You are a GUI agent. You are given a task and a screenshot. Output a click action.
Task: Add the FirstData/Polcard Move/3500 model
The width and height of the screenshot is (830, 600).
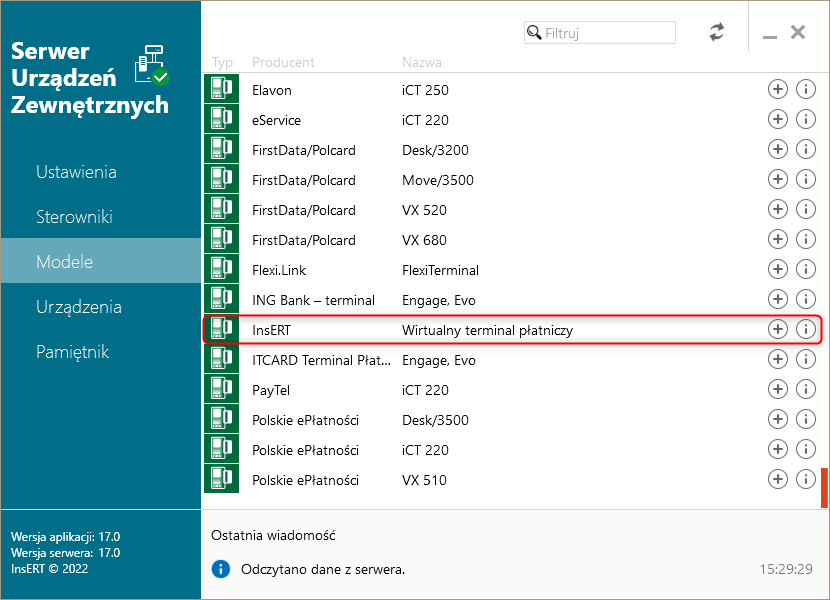pyautogui.click(x=777, y=179)
